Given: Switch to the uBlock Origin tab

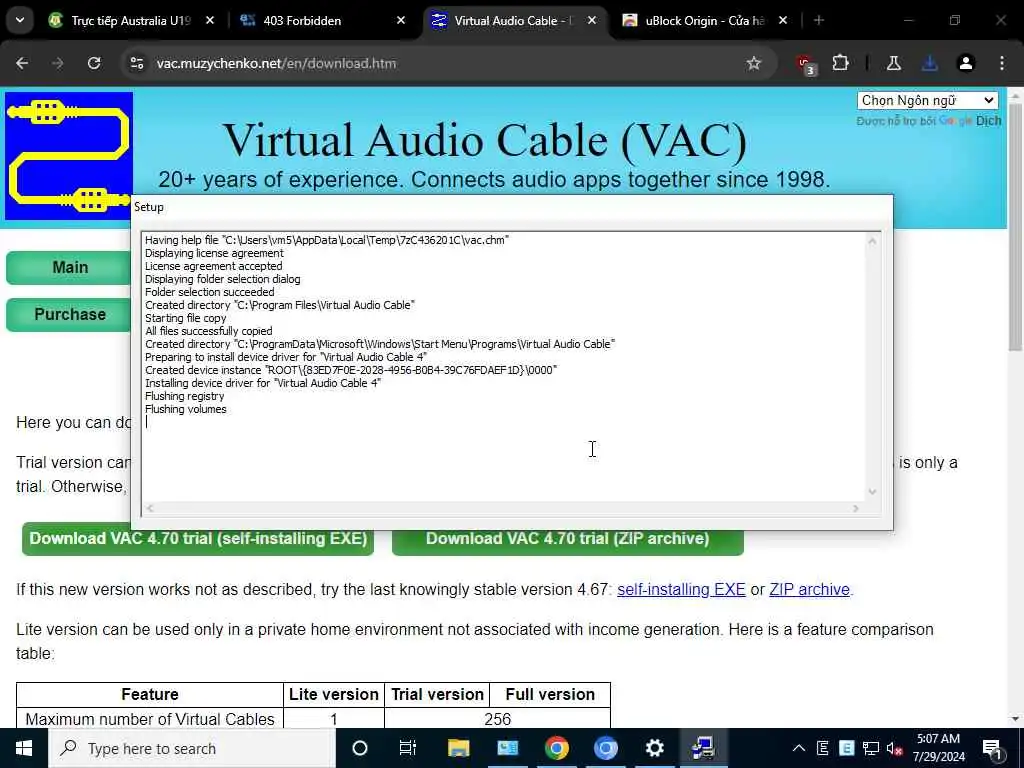Looking at the screenshot, I should tap(704, 21).
